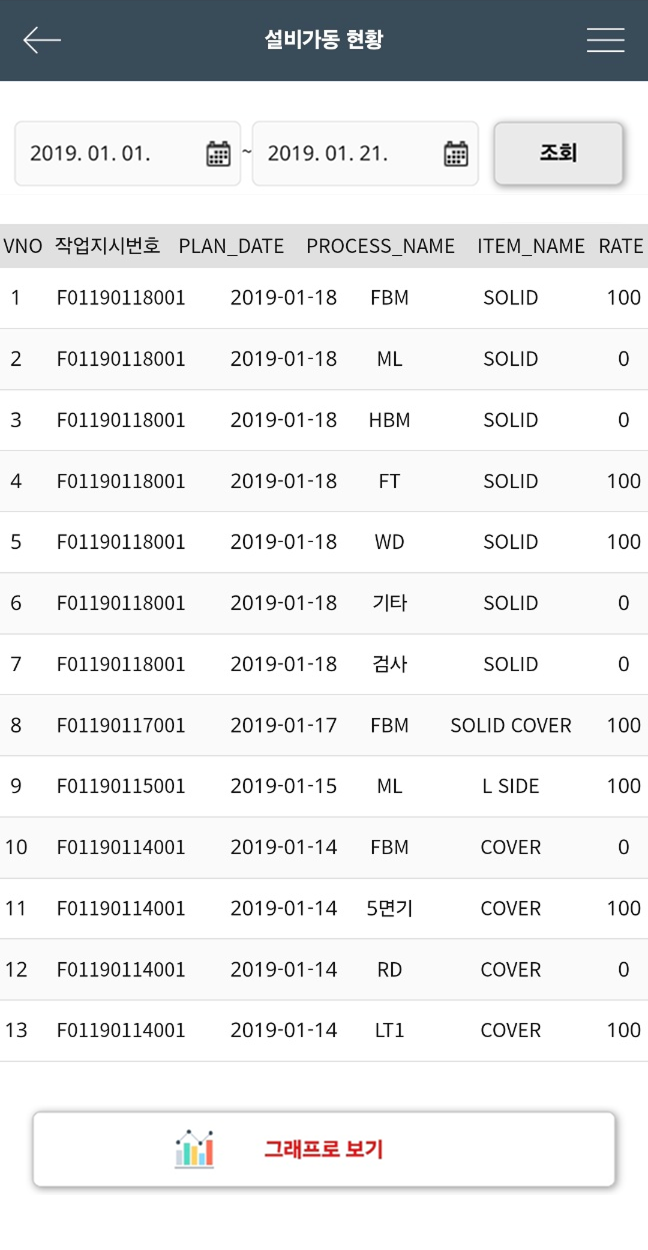The width and height of the screenshot is (648, 1250).
Task: Click the ITEM_NAME column header
Action: [531, 246]
